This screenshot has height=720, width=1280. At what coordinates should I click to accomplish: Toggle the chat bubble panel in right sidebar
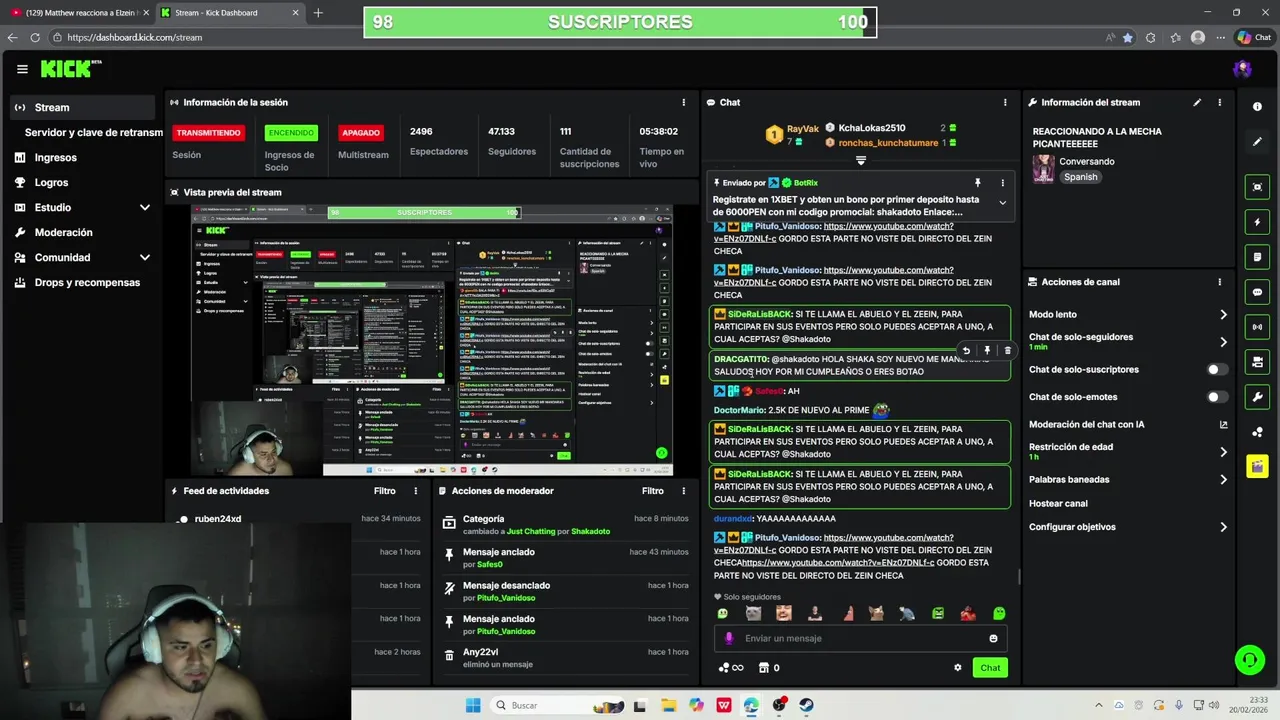point(1257,292)
